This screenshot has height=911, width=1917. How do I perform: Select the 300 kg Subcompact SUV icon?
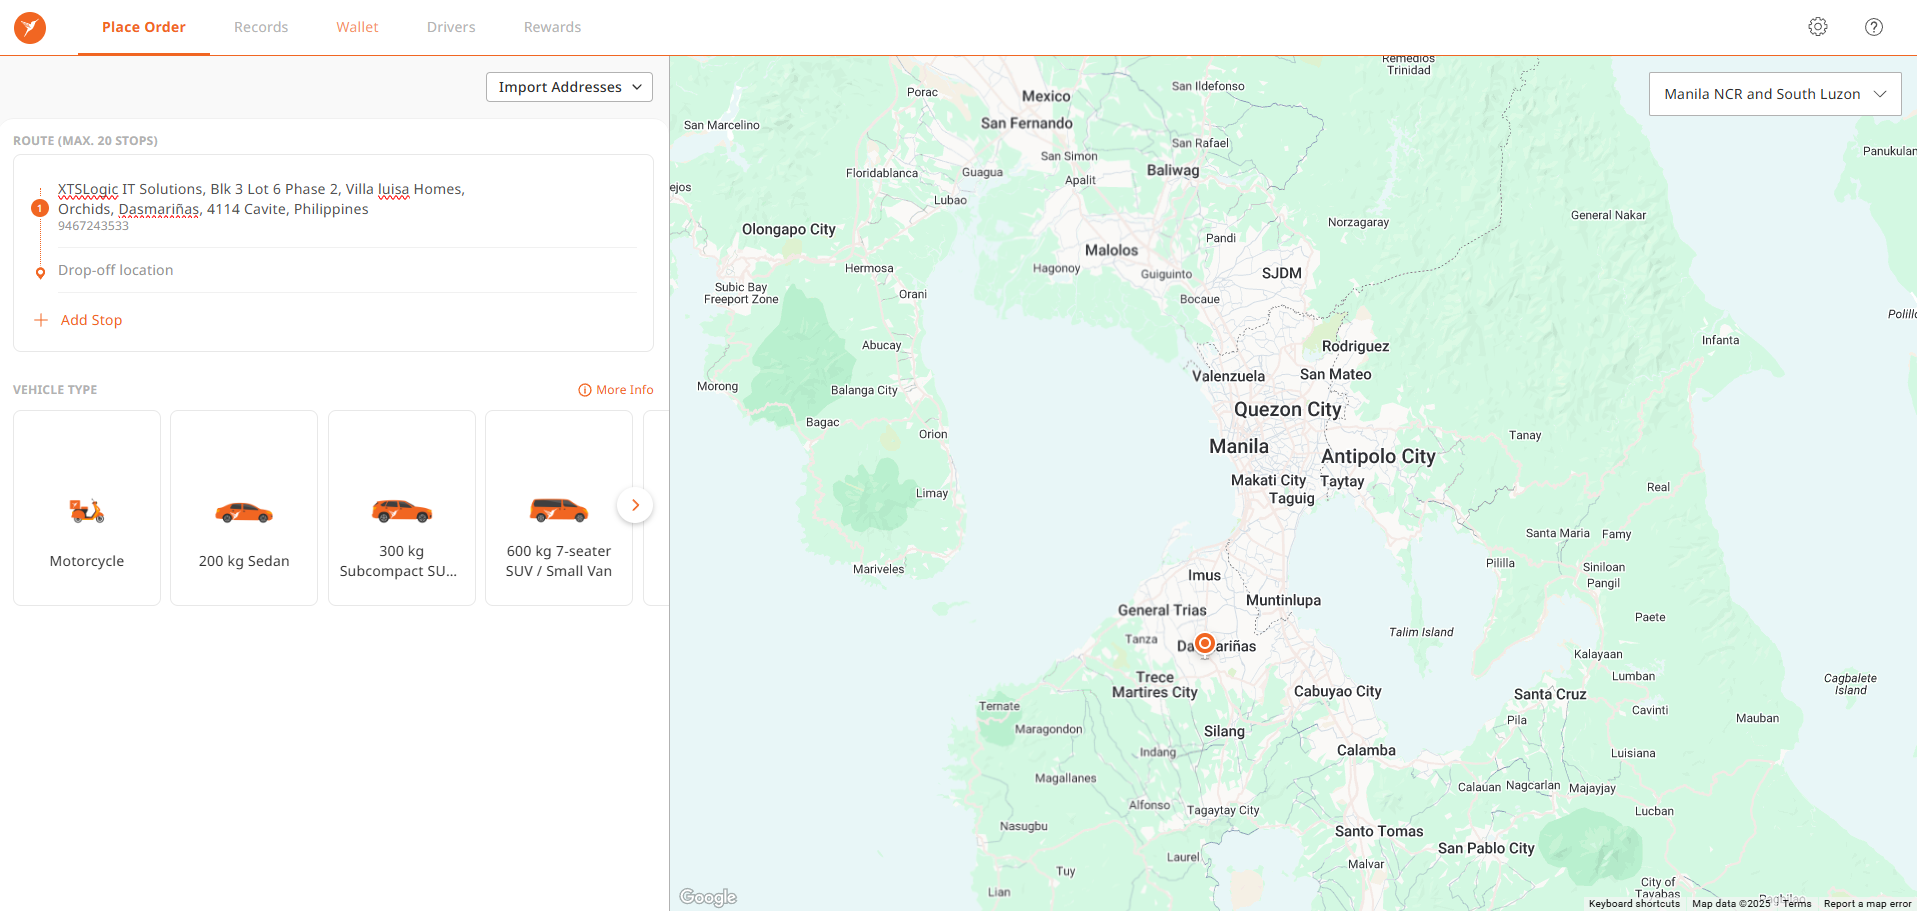point(402,511)
